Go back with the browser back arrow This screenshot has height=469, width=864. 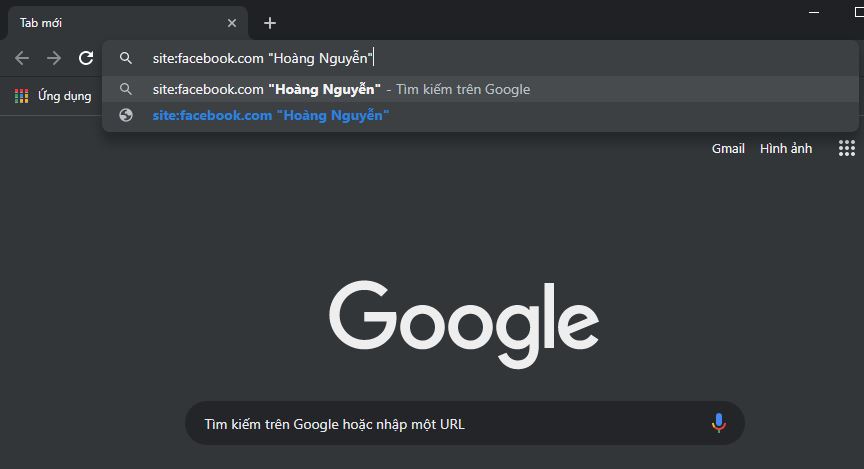[22, 58]
